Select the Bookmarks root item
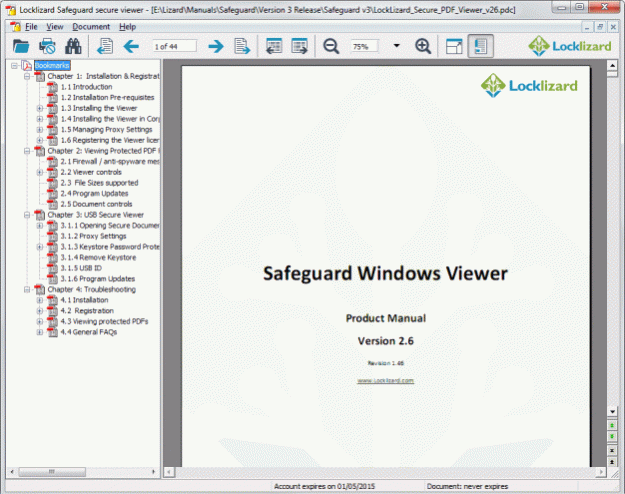This screenshot has height=494, width=625. [52, 65]
